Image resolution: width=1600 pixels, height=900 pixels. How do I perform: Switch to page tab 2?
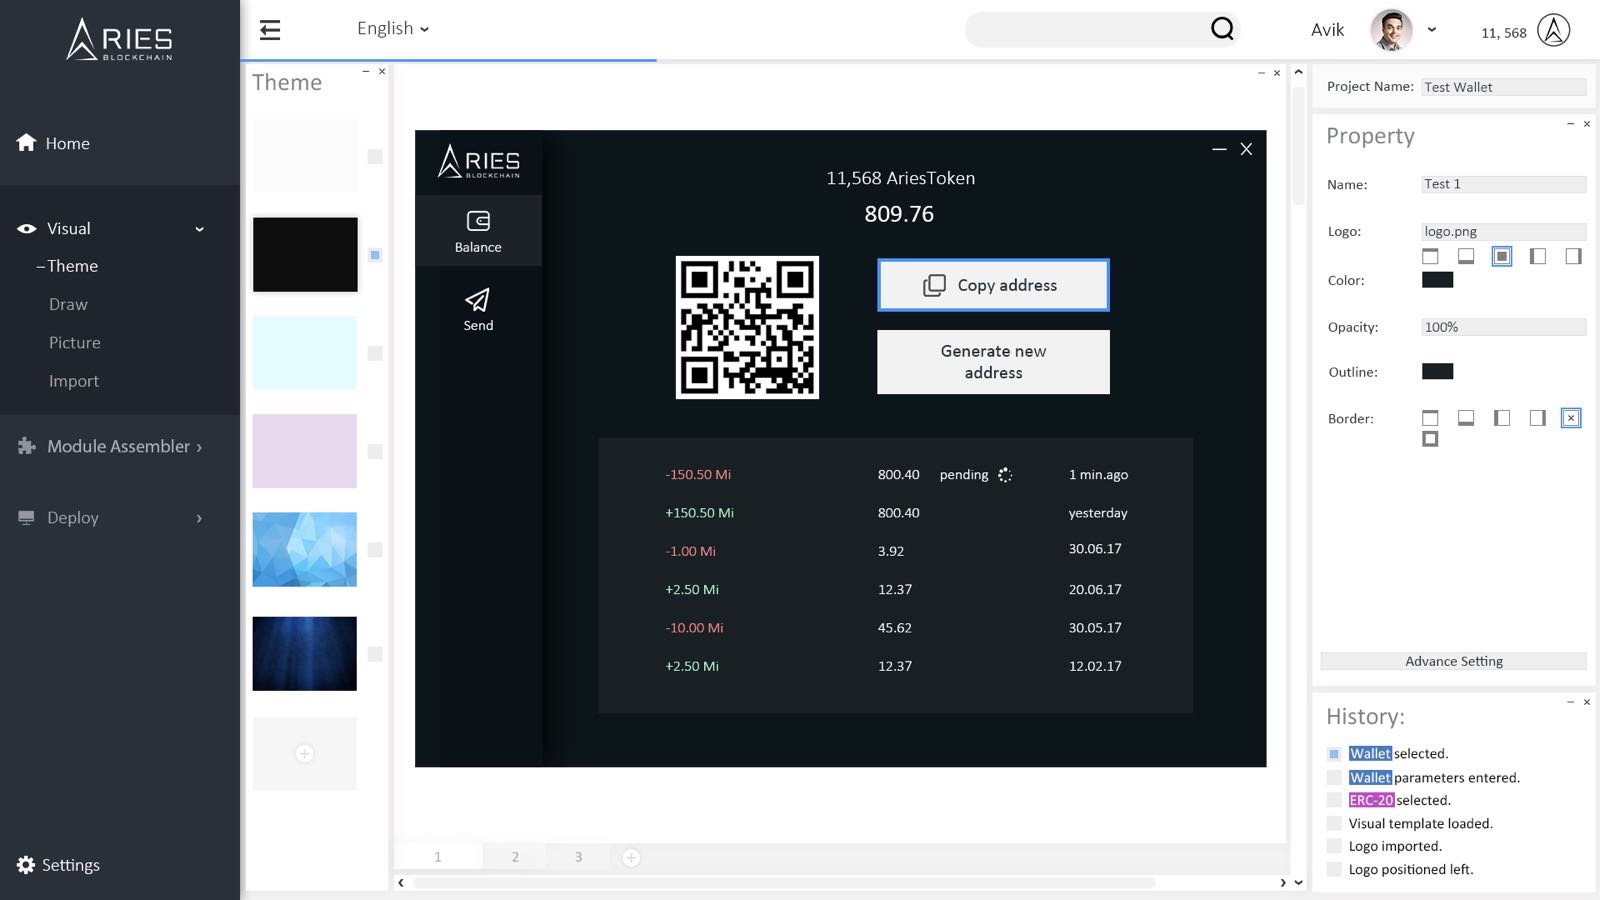(x=515, y=857)
